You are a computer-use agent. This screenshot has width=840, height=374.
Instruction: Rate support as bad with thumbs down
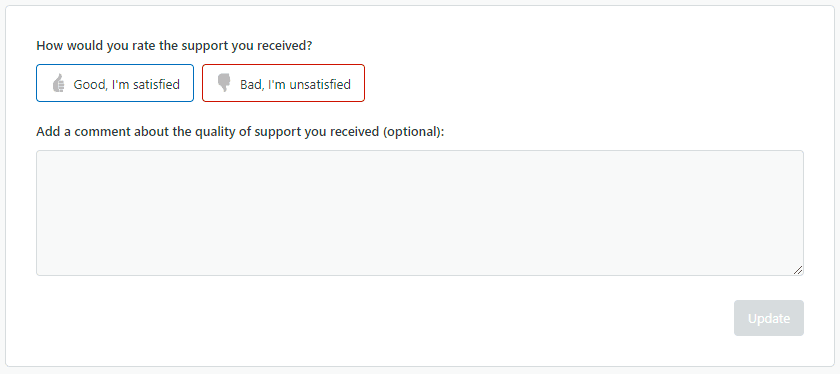click(x=283, y=83)
